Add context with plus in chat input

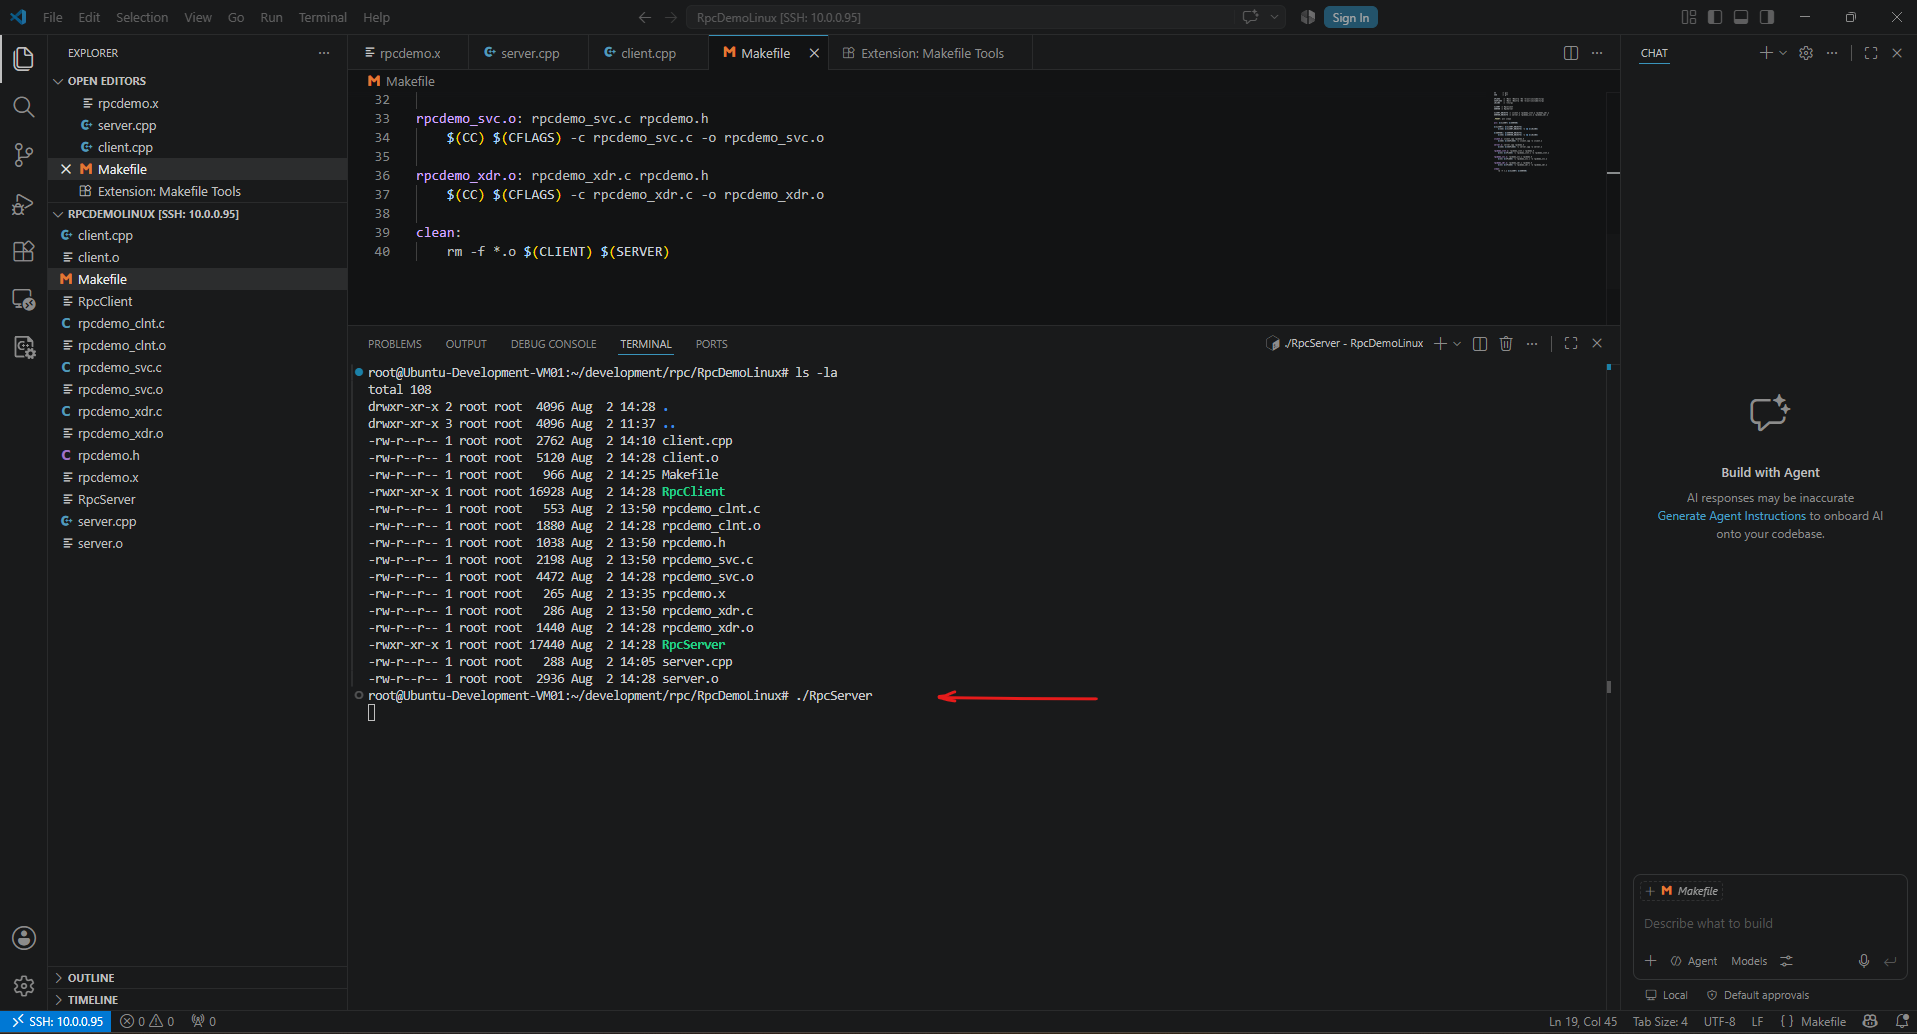coord(1651,961)
